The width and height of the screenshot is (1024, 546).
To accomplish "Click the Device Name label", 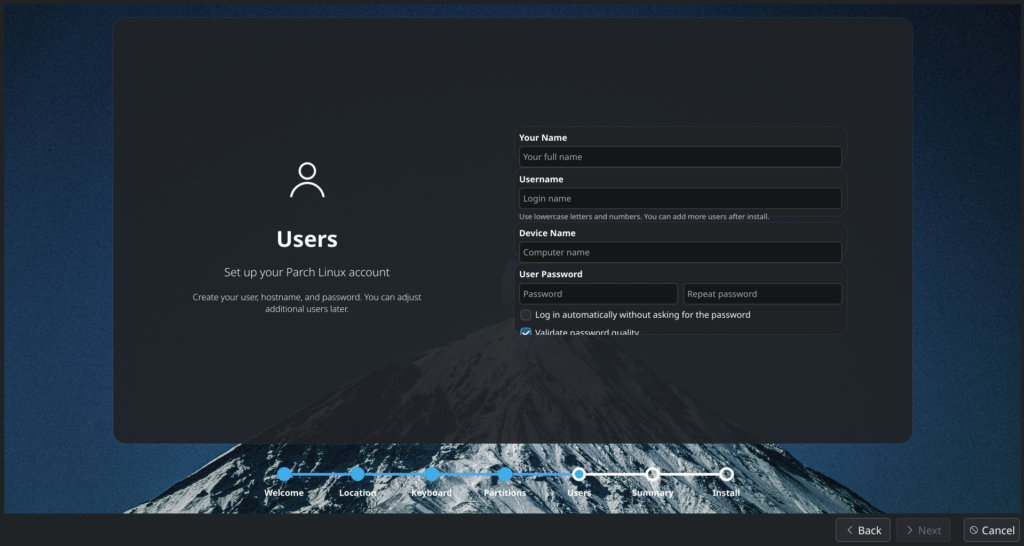I will click(x=547, y=233).
